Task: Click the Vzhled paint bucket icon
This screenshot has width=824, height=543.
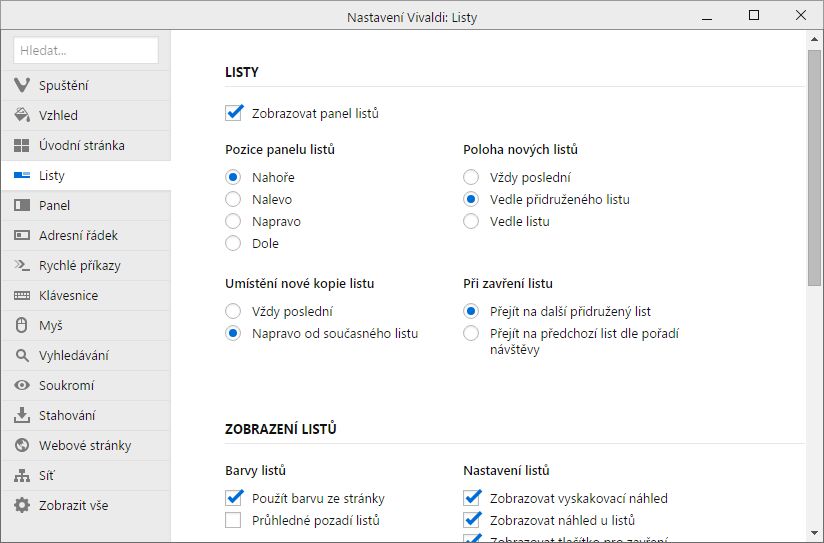Action: pos(22,116)
